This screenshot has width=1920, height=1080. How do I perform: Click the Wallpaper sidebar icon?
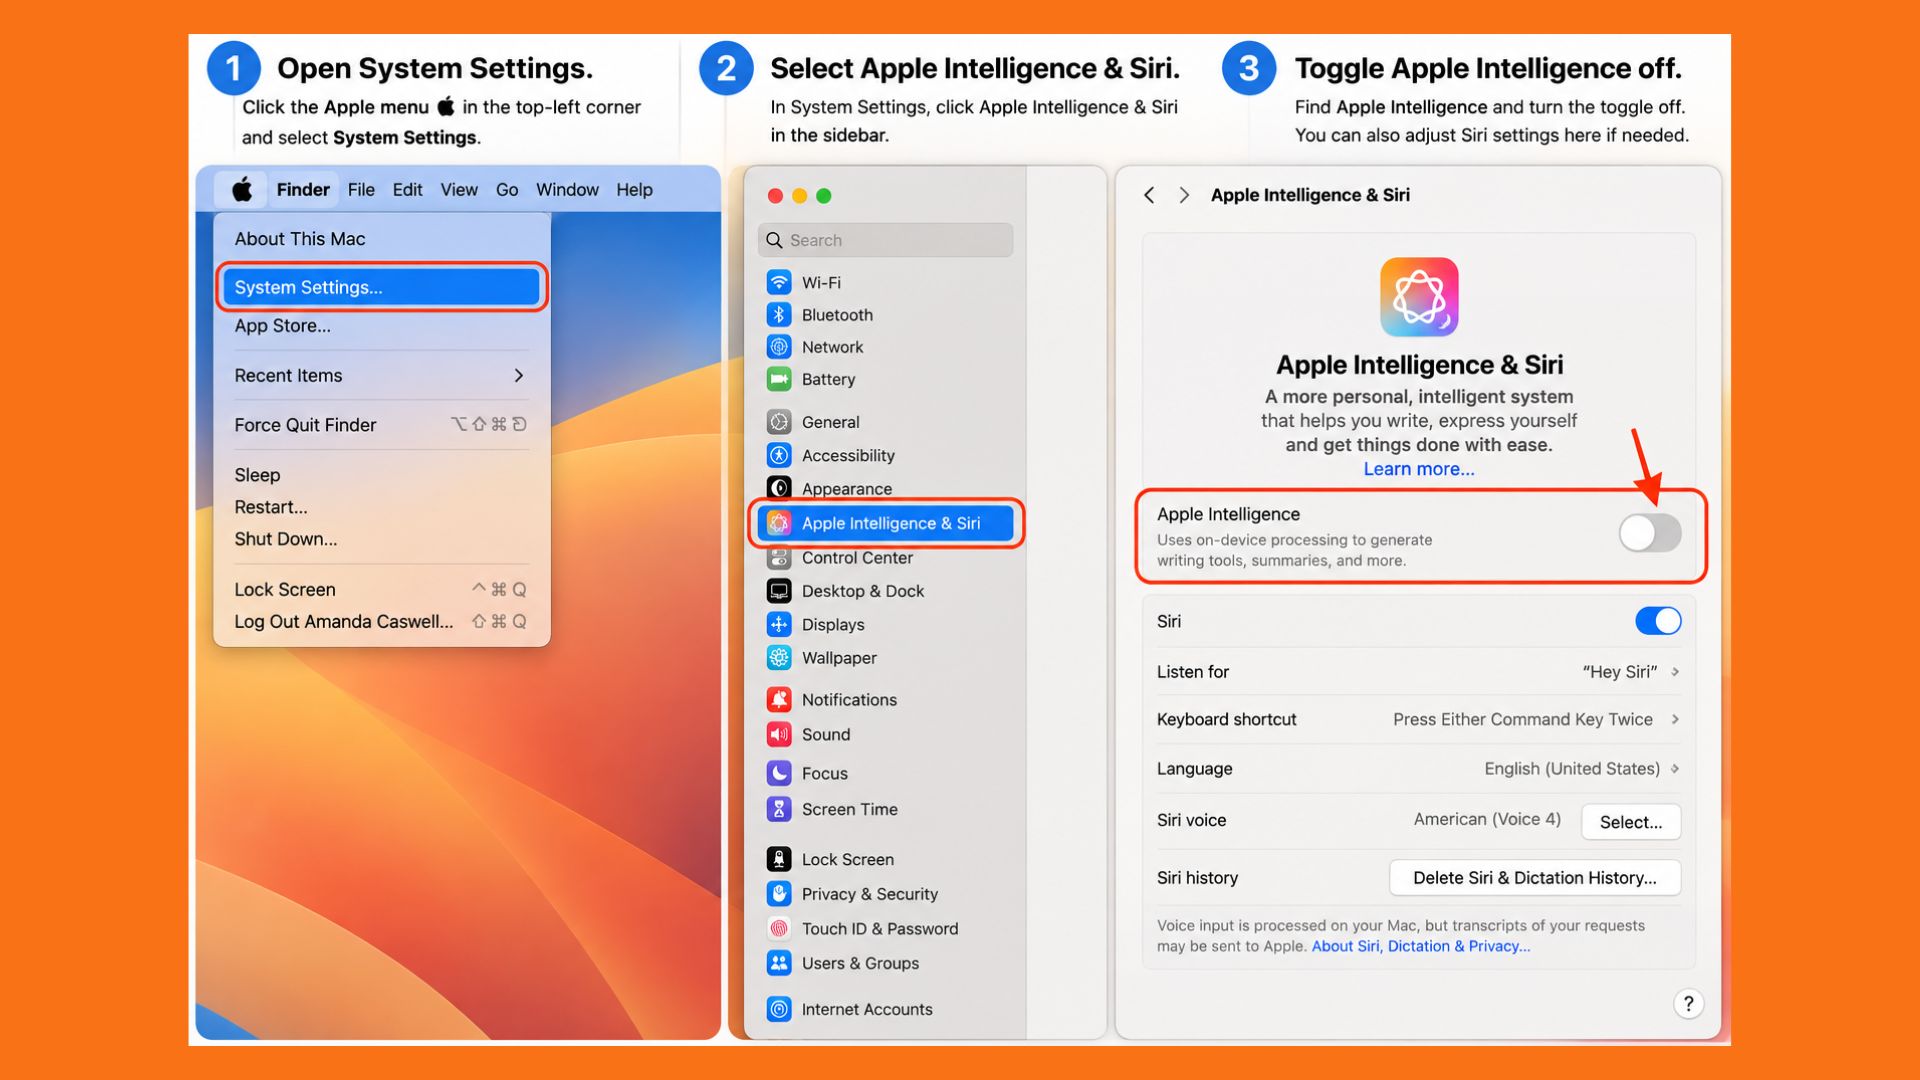point(779,657)
